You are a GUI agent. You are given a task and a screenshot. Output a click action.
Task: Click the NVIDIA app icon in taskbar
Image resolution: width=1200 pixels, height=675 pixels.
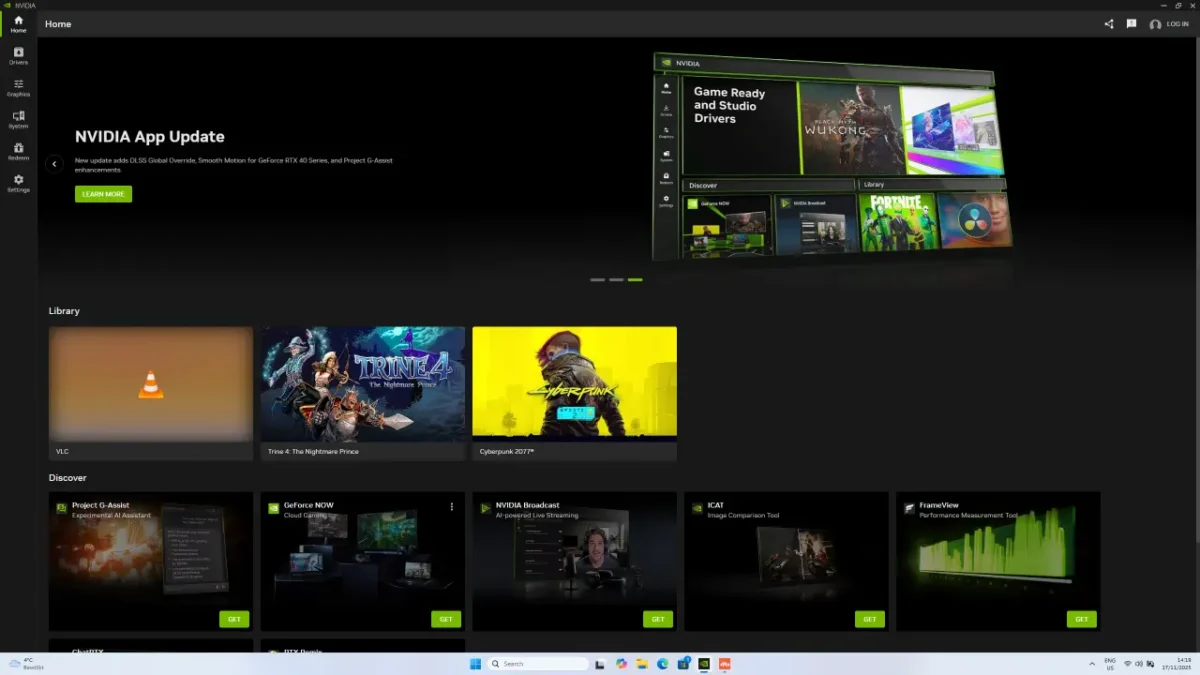pyautogui.click(x=704, y=663)
